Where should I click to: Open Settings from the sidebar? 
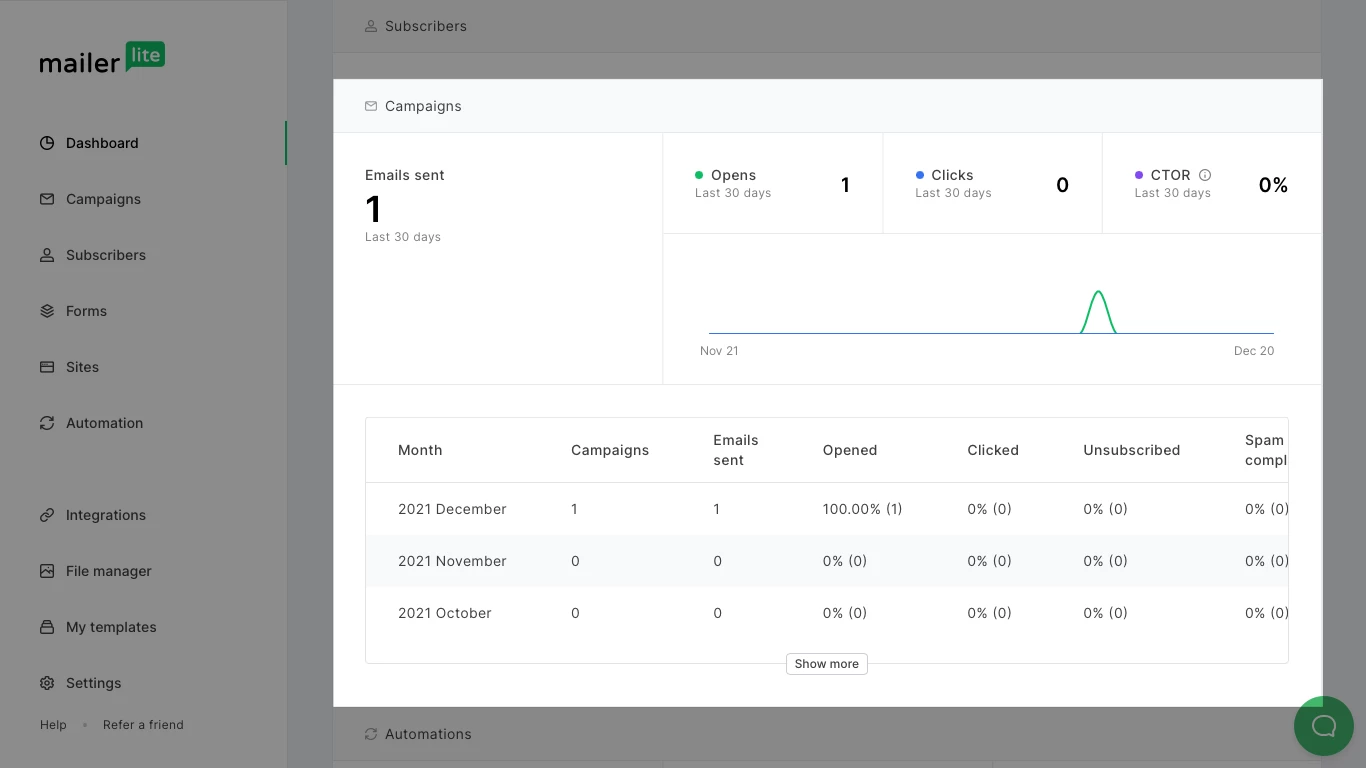pos(93,683)
